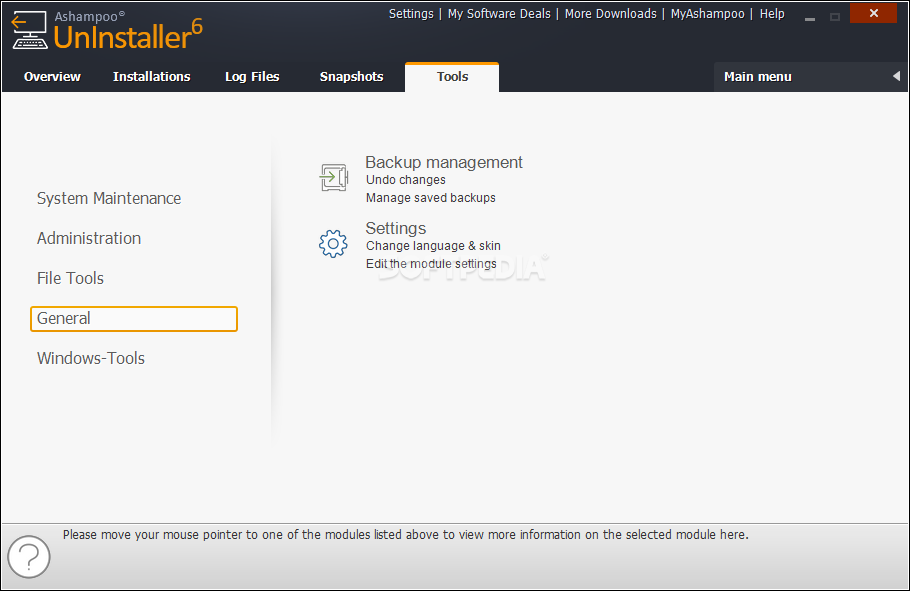Screen dimensions: 910x591
Task: Open Settings in the top menu
Action: (x=411, y=14)
